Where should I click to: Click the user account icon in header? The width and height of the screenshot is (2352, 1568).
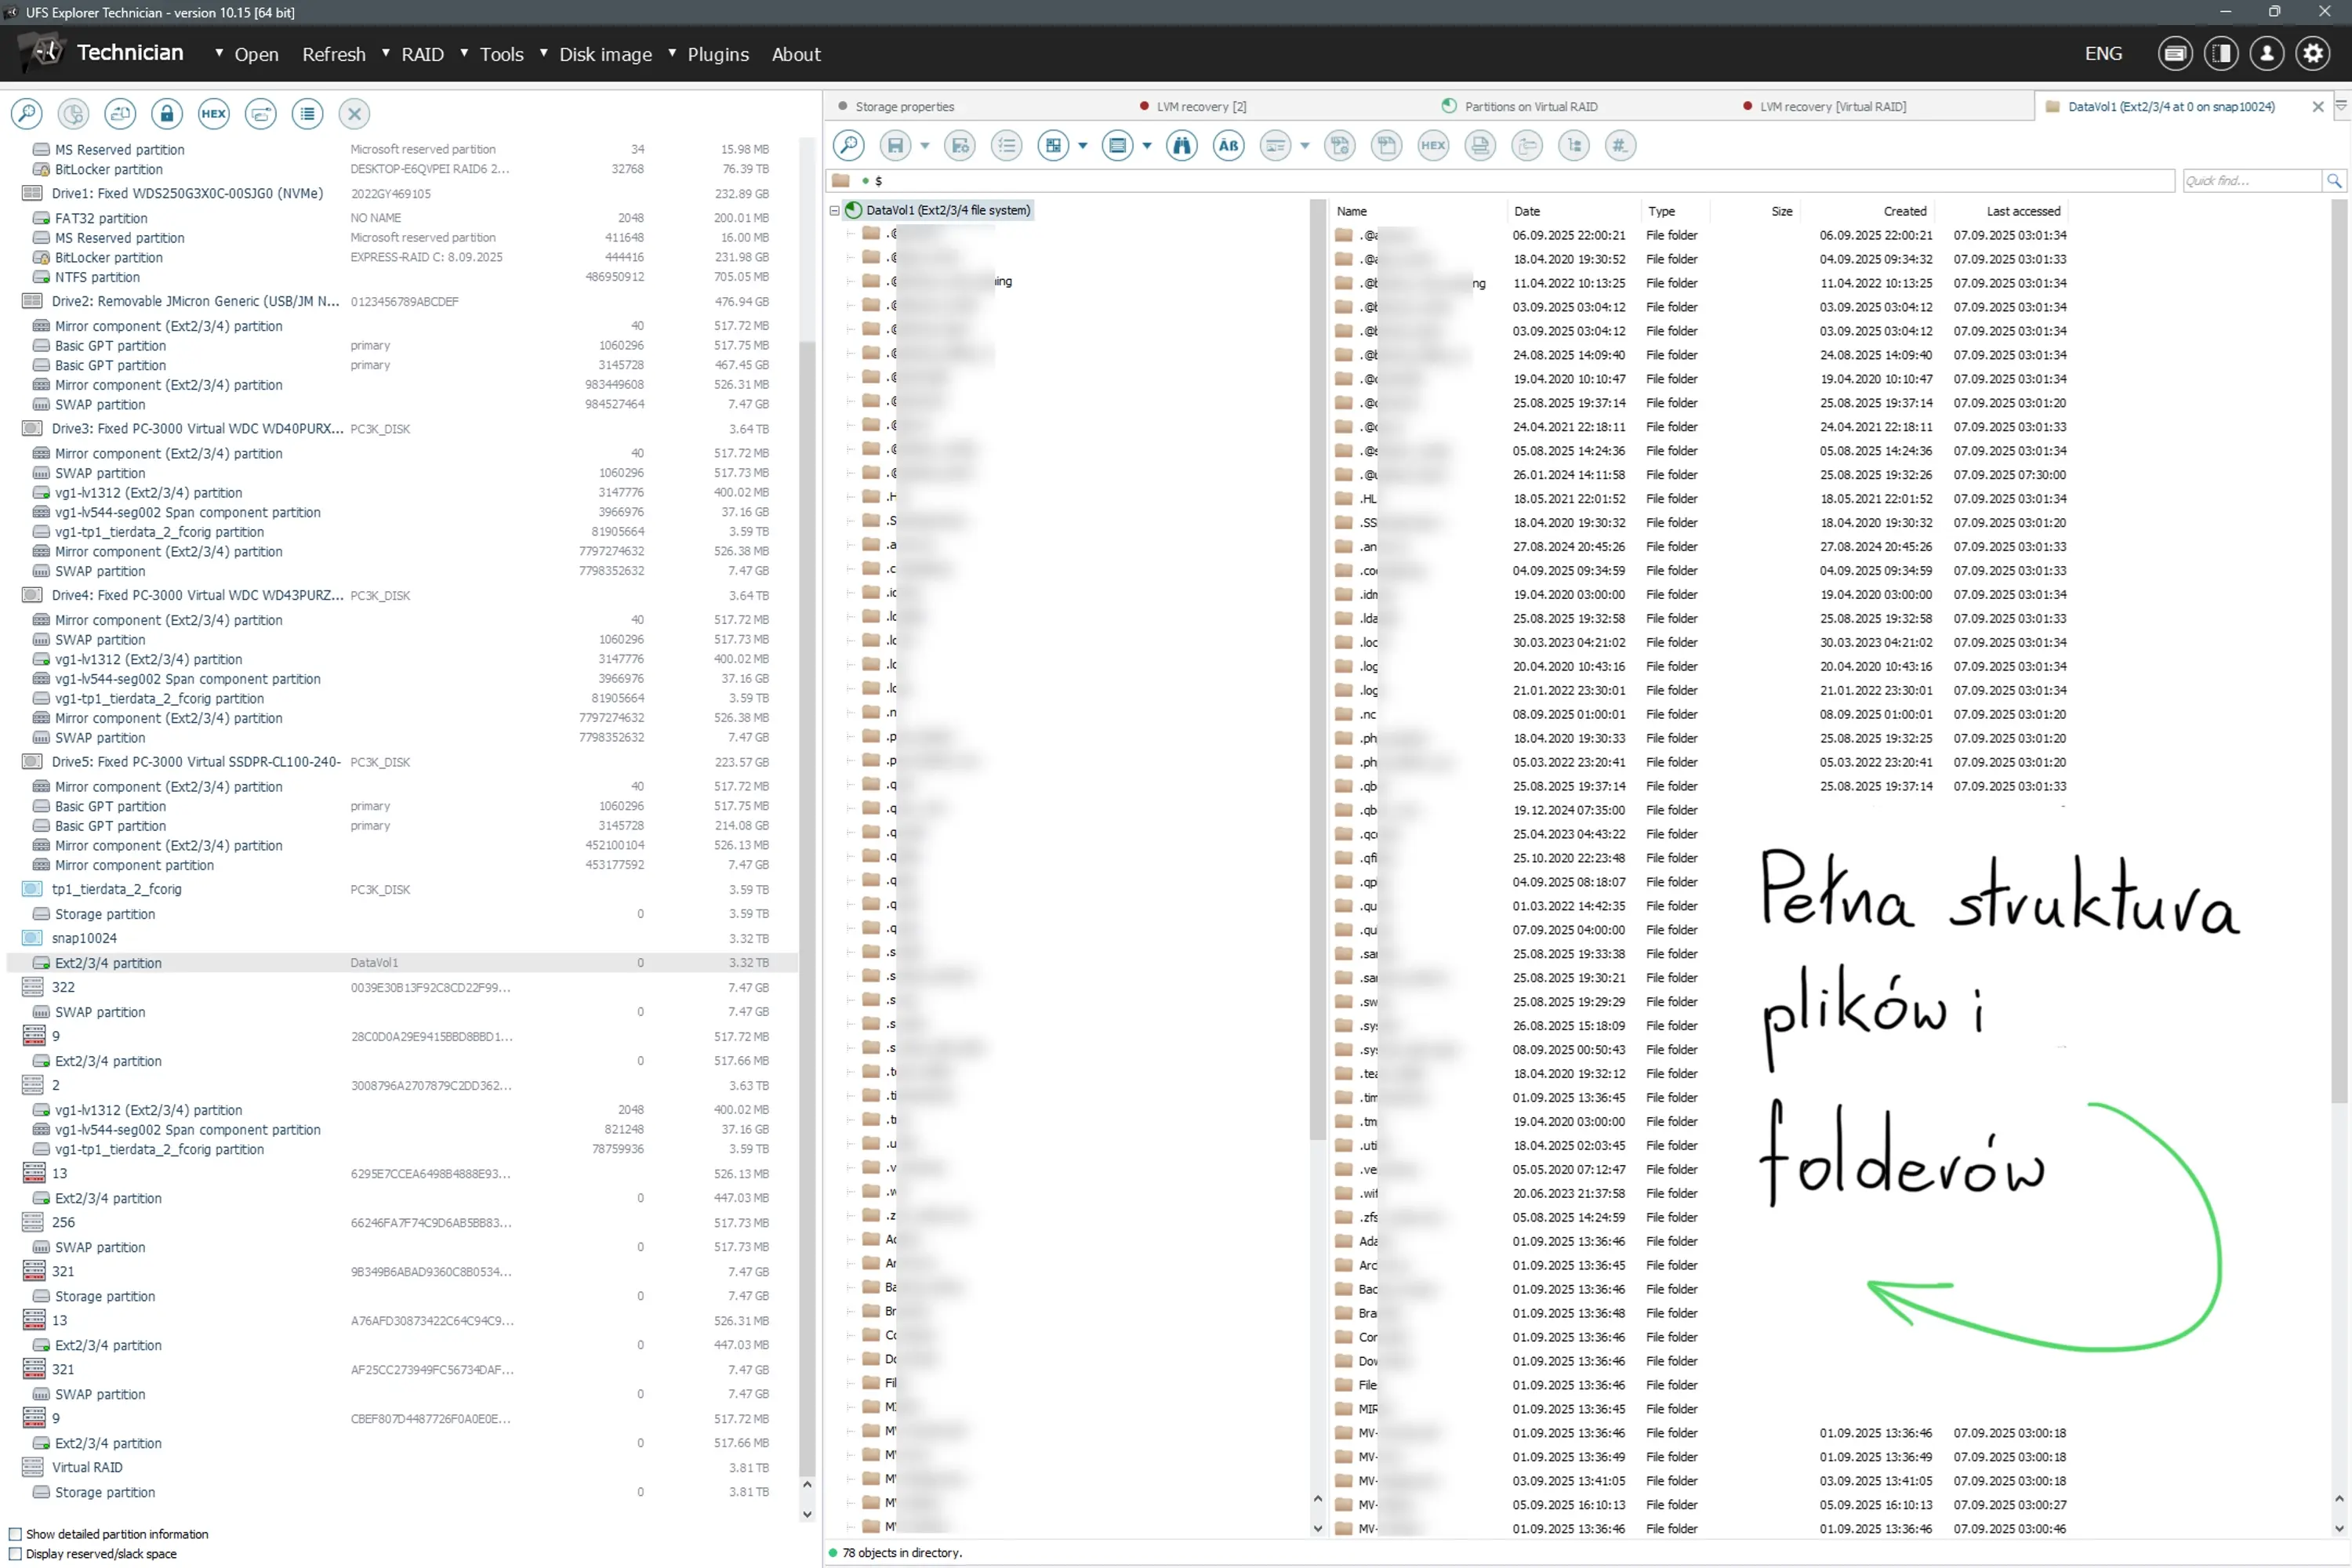2266,54
